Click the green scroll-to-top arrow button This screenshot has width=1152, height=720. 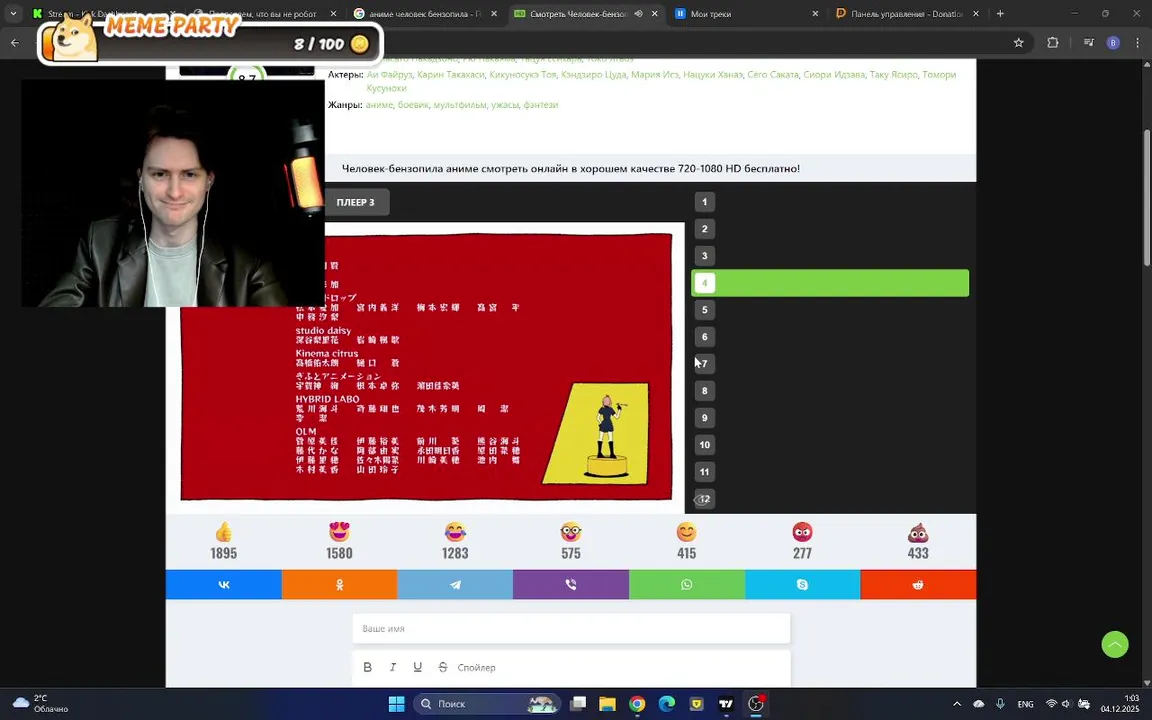click(x=1115, y=644)
